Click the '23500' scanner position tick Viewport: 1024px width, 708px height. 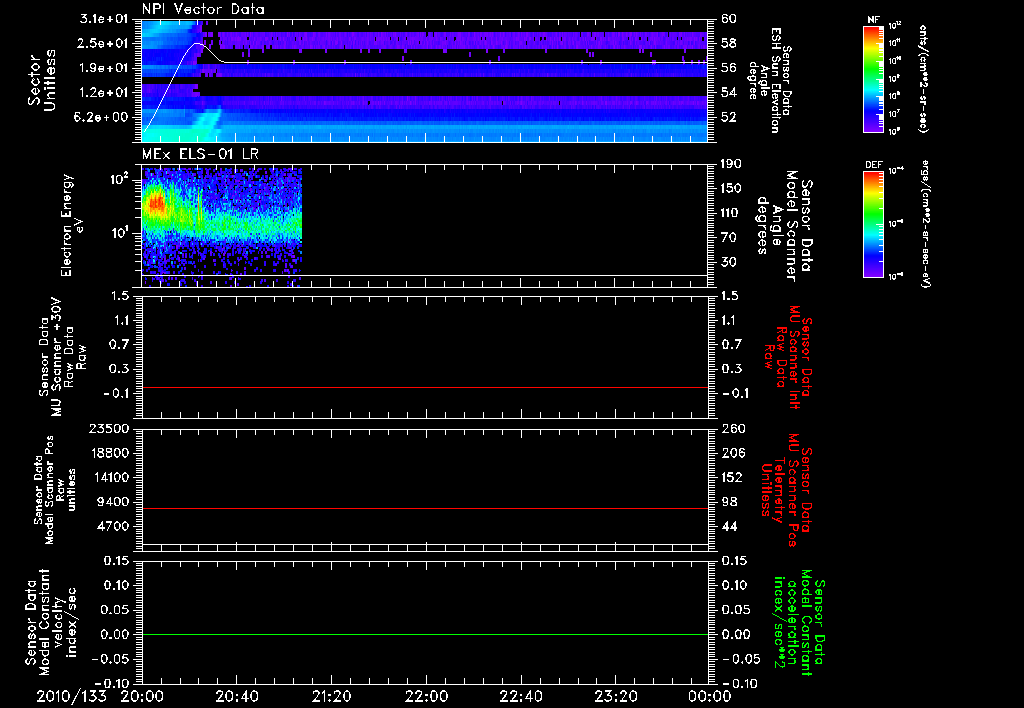coord(109,428)
